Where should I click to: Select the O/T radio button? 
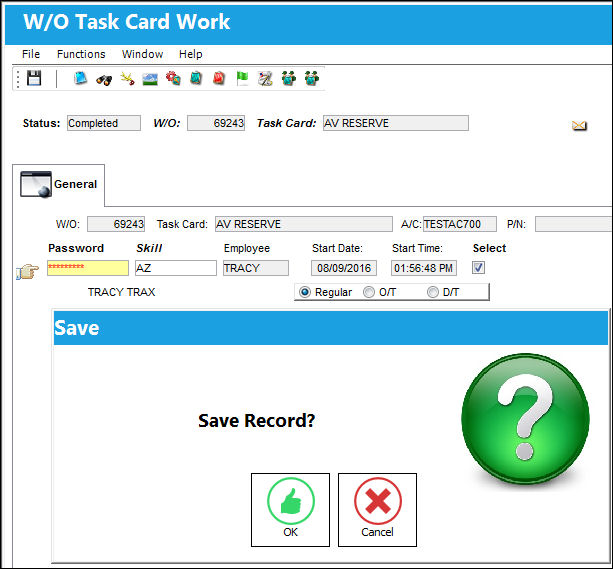tap(369, 292)
